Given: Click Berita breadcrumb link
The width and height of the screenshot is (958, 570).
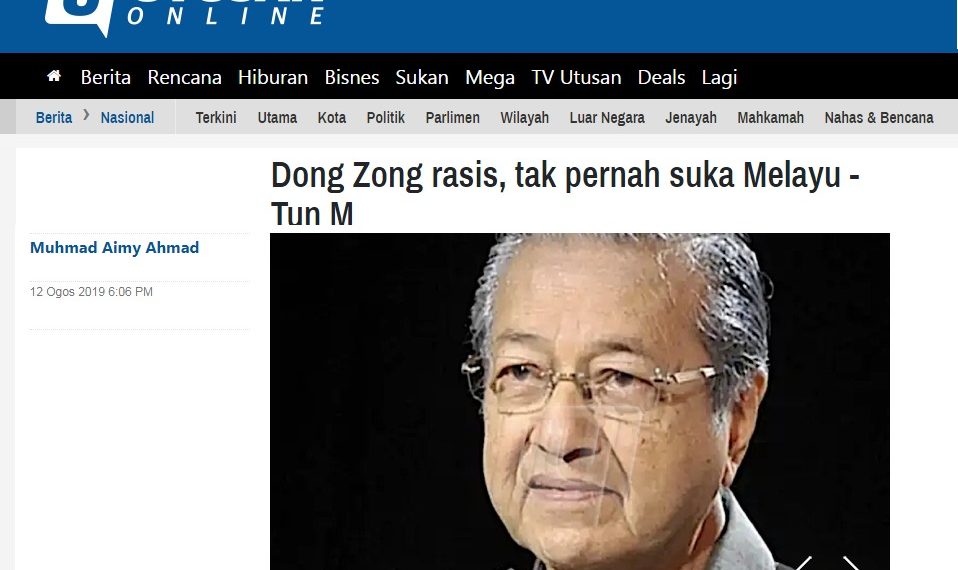Looking at the screenshot, I should pos(54,117).
